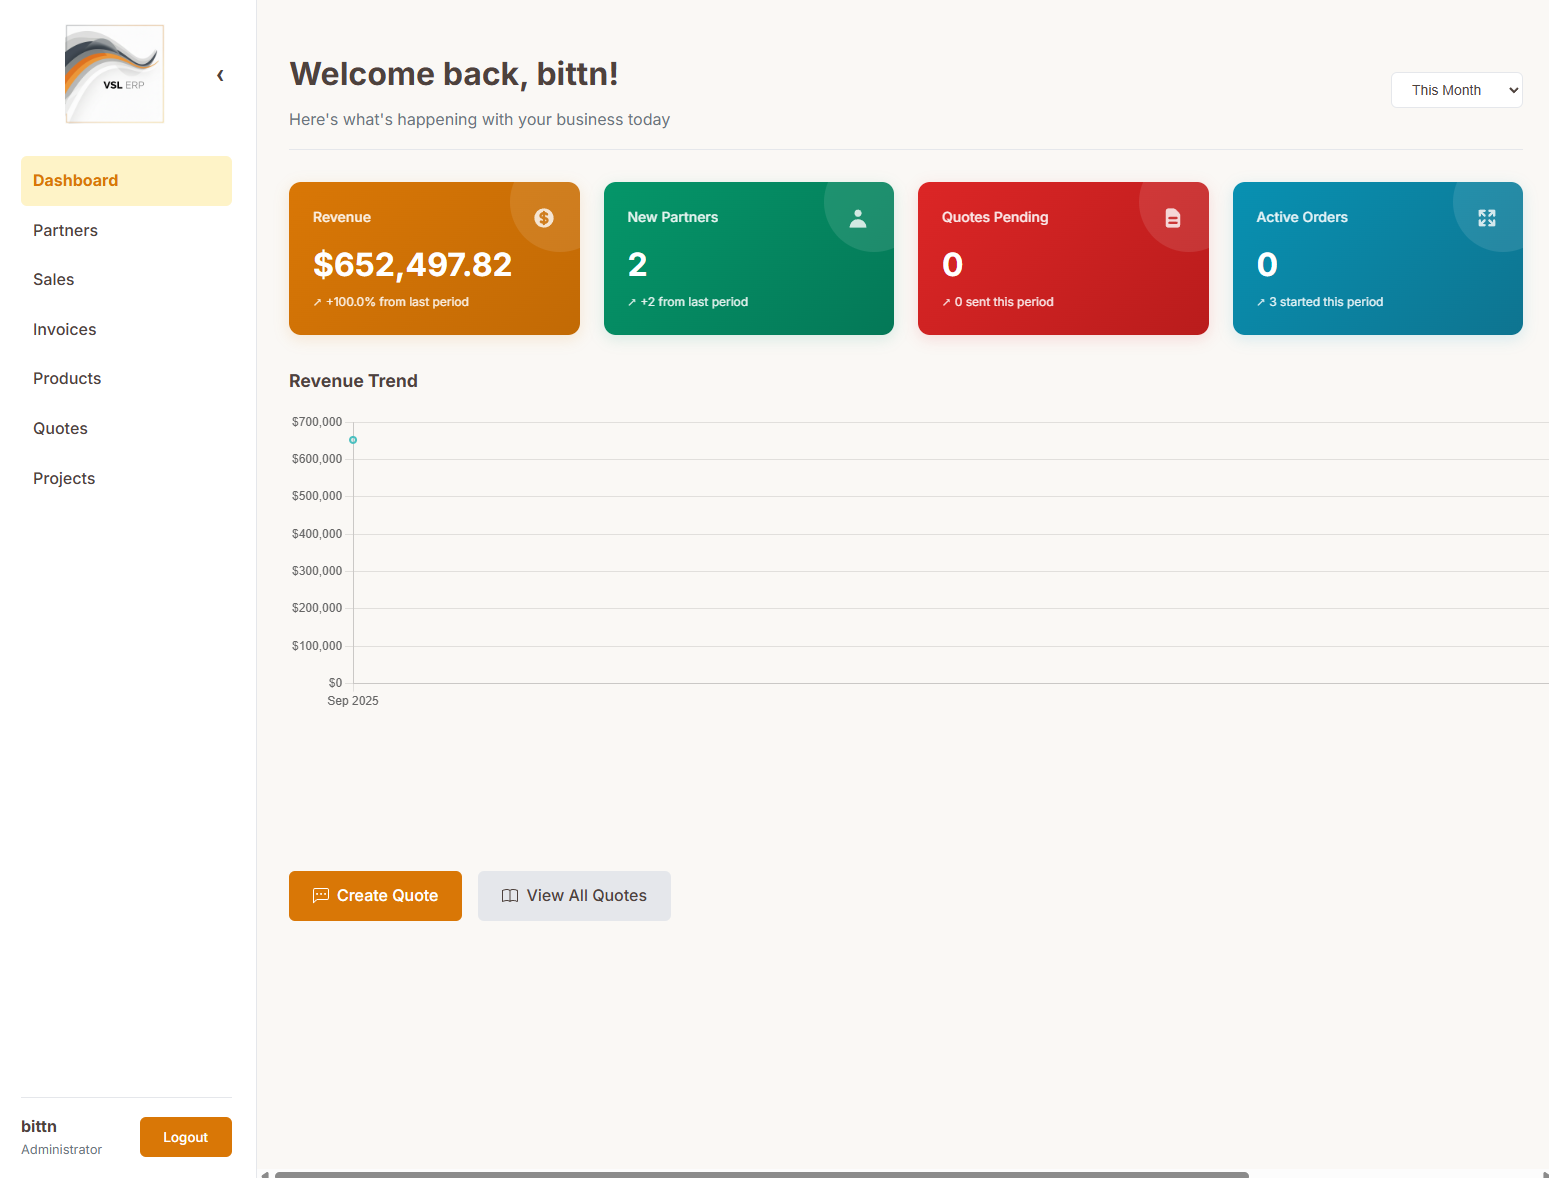Open the Dashboard menu item
This screenshot has height=1178, width=1549.
click(126, 181)
